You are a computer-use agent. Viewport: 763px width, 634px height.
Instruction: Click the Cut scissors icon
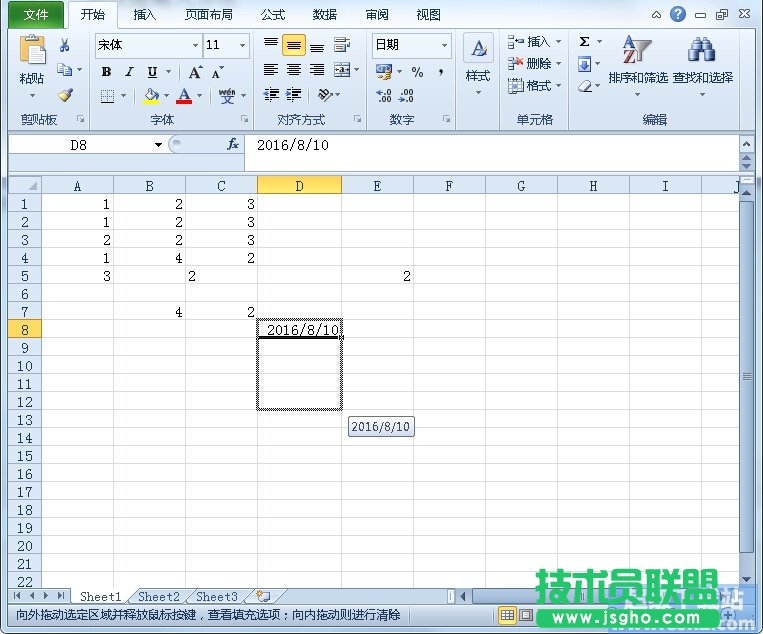(65, 46)
